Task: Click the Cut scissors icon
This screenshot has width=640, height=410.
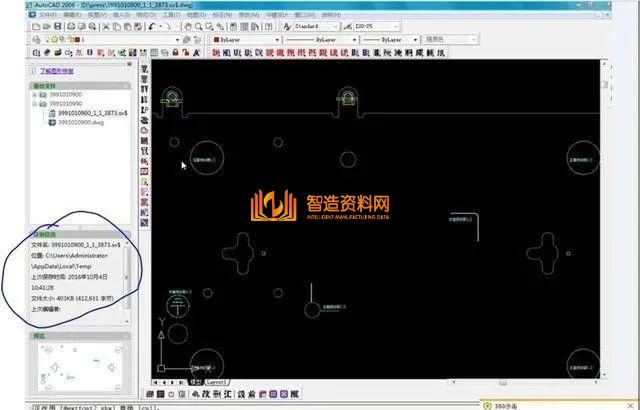Action: (106, 27)
